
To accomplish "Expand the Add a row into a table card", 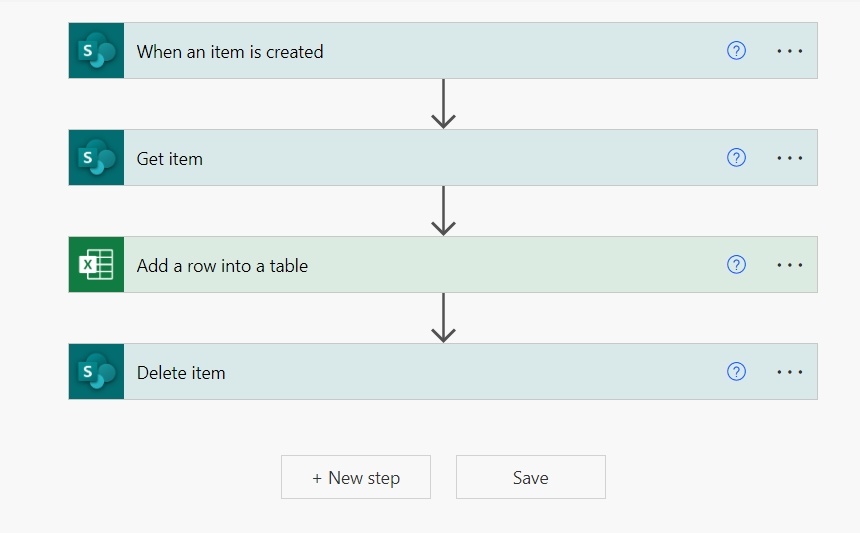I will 400,265.
